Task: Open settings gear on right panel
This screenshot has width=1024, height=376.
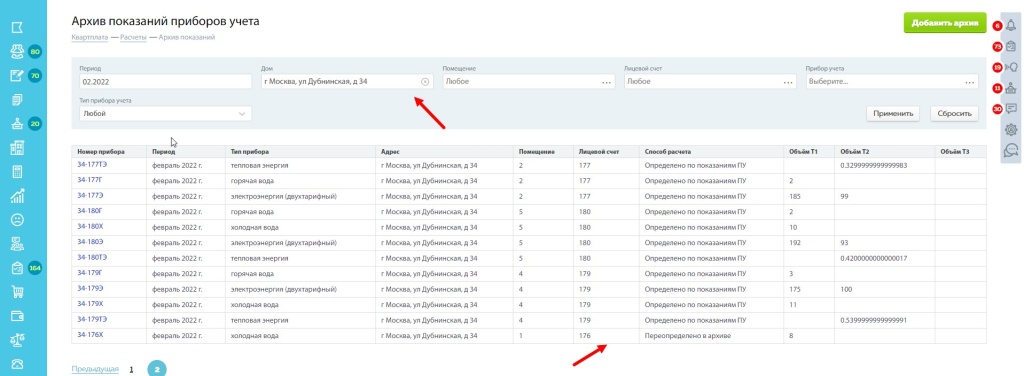Action: click(1011, 129)
